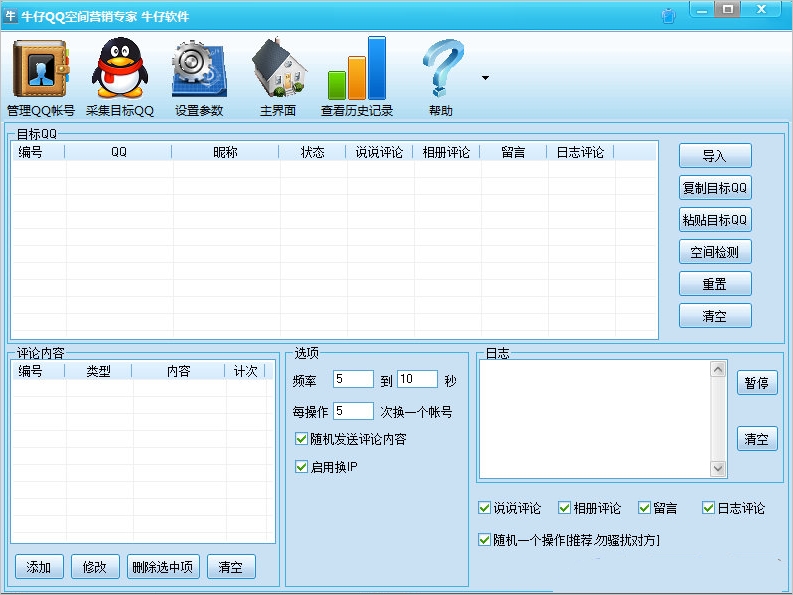Image resolution: width=793 pixels, height=595 pixels.
Task: Click comment list 类型 column header
Action: pos(99,371)
